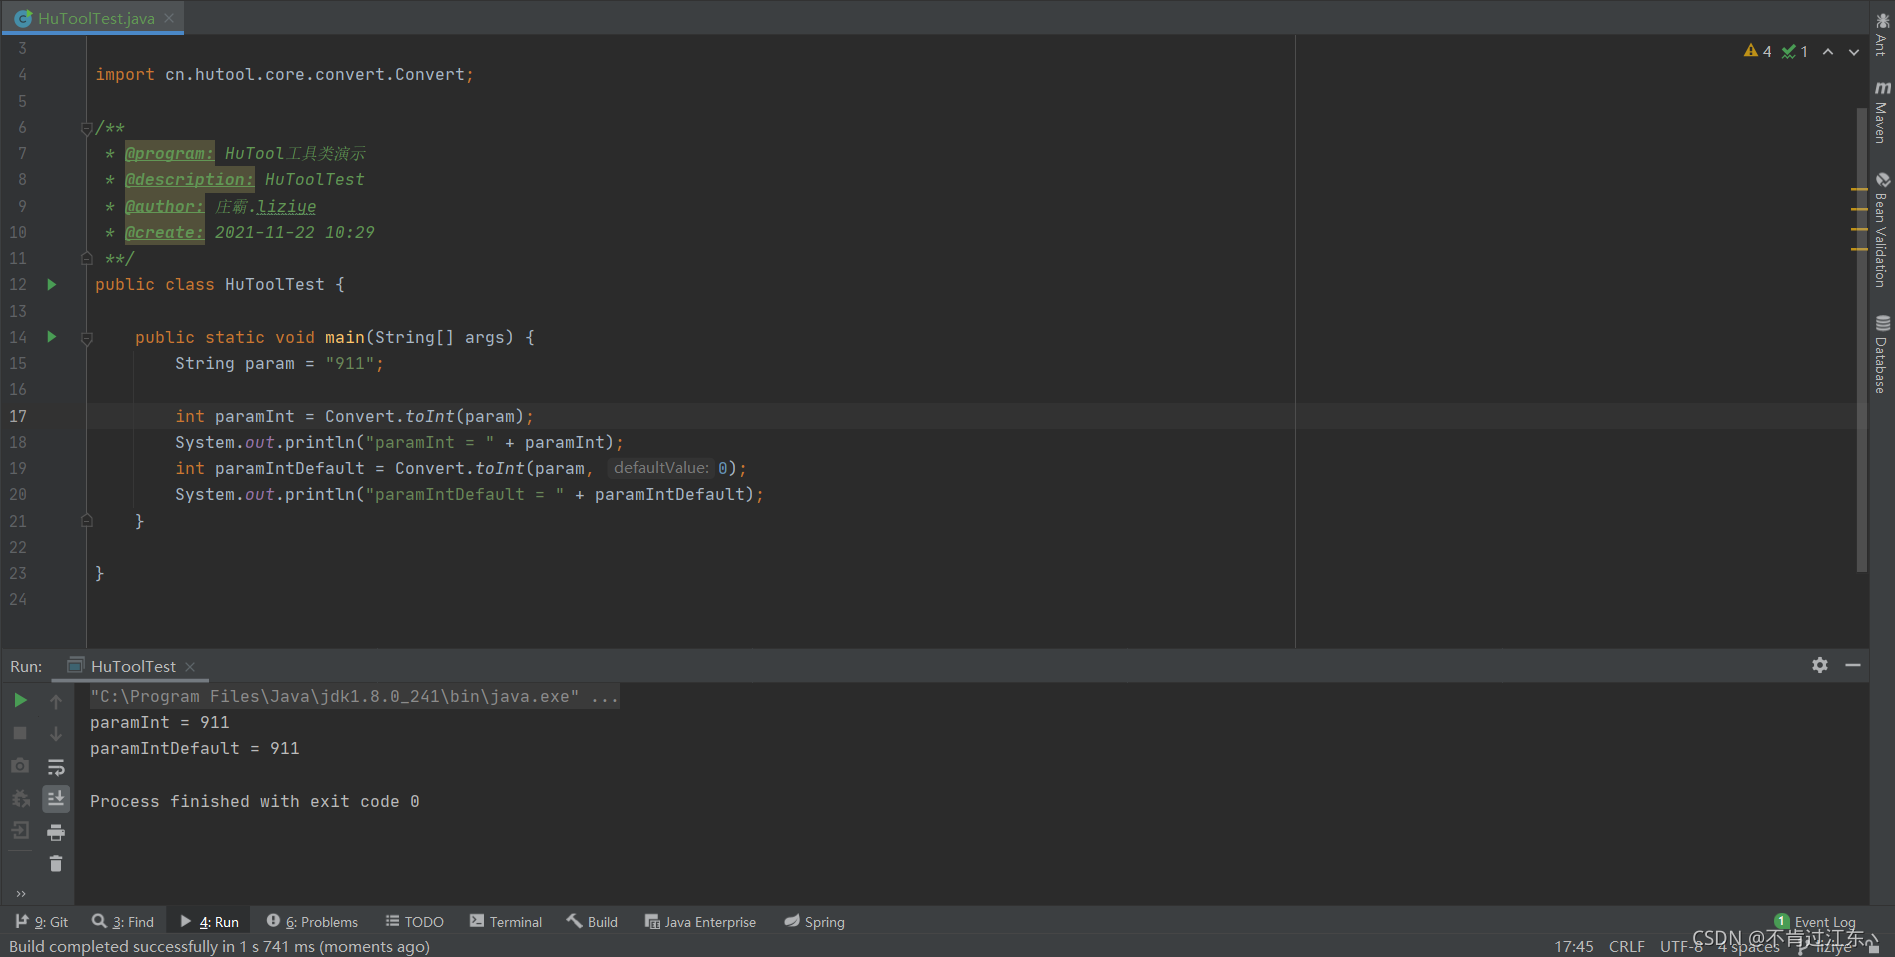
Task: Expand hidden Run toolbar actions chevron
Action: click(x=21, y=893)
